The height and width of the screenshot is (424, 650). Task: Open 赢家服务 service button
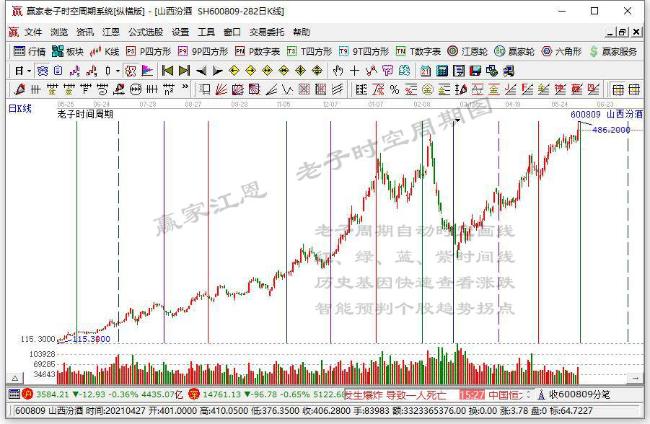[614, 51]
